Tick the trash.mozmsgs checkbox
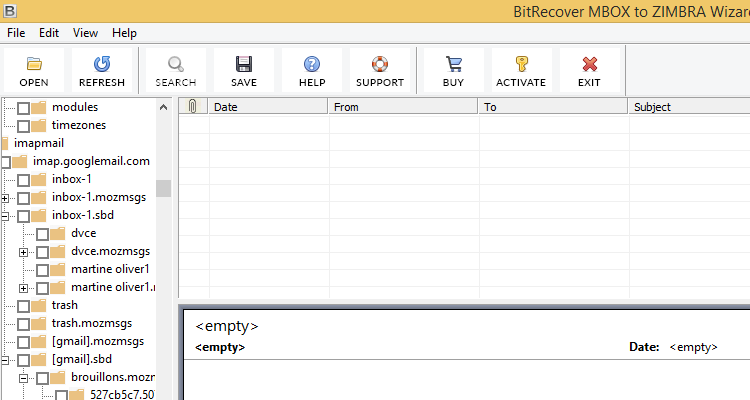This screenshot has height=400, width=750. (23, 324)
